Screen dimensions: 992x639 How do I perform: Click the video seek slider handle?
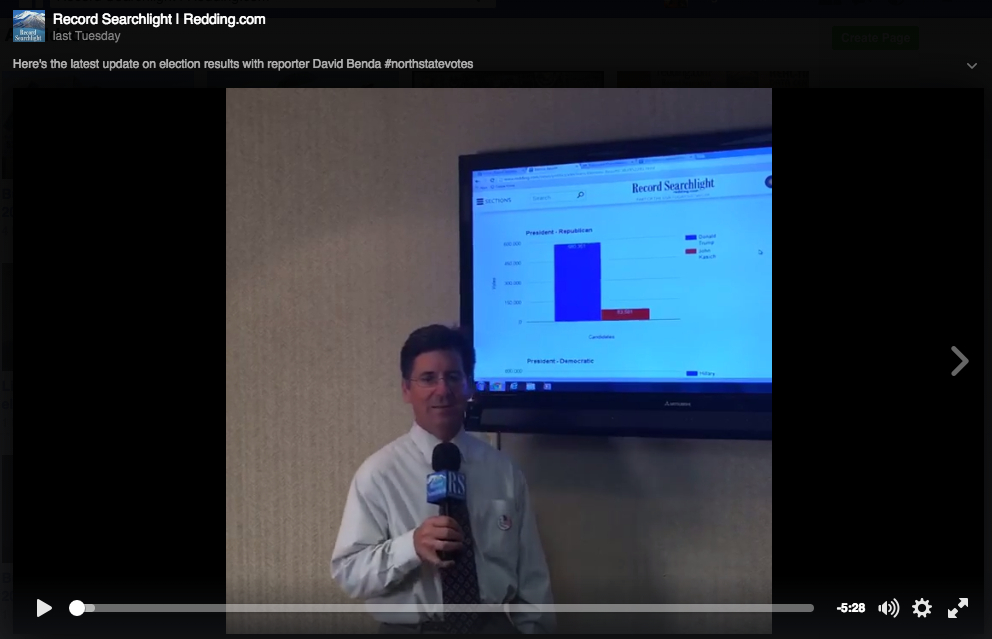click(x=77, y=608)
